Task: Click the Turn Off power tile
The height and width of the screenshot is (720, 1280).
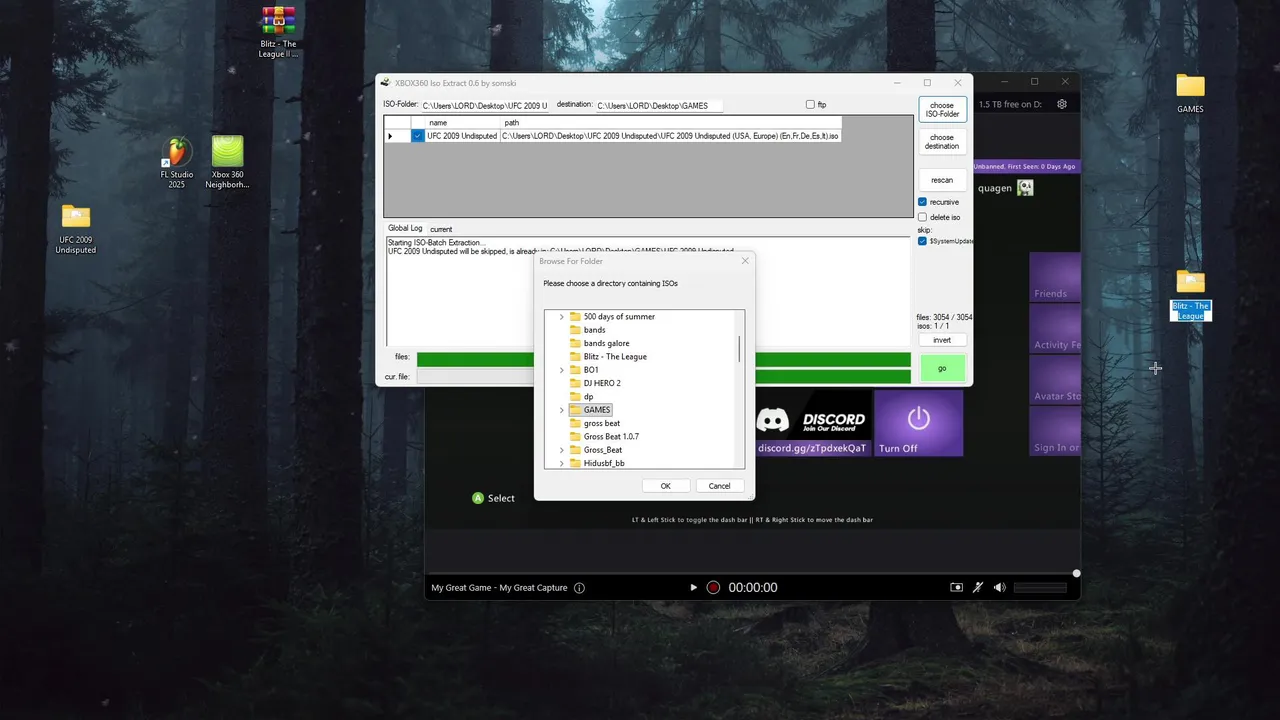Action: (919, 422)
